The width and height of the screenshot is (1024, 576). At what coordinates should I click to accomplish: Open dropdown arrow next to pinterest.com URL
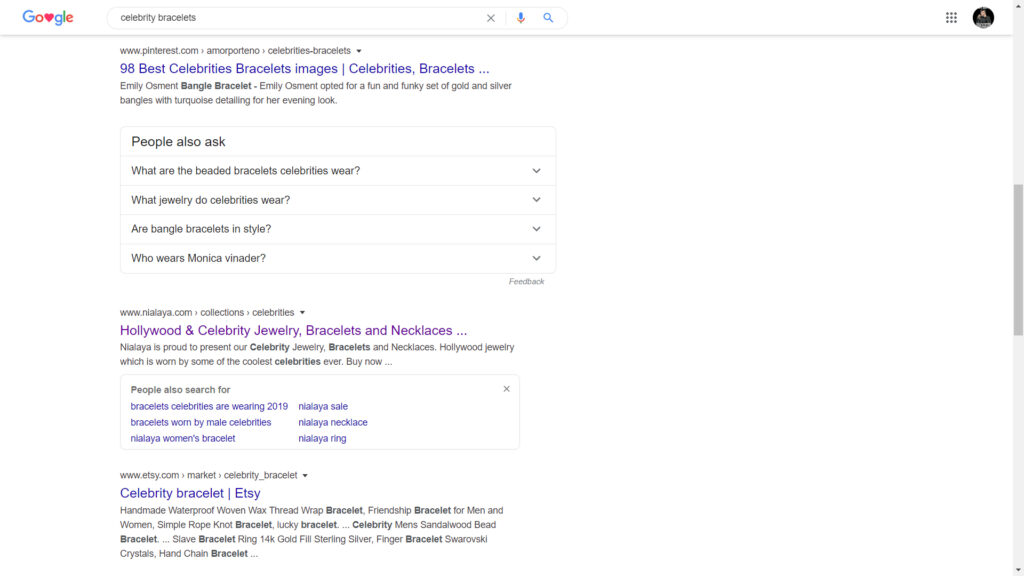359,51
